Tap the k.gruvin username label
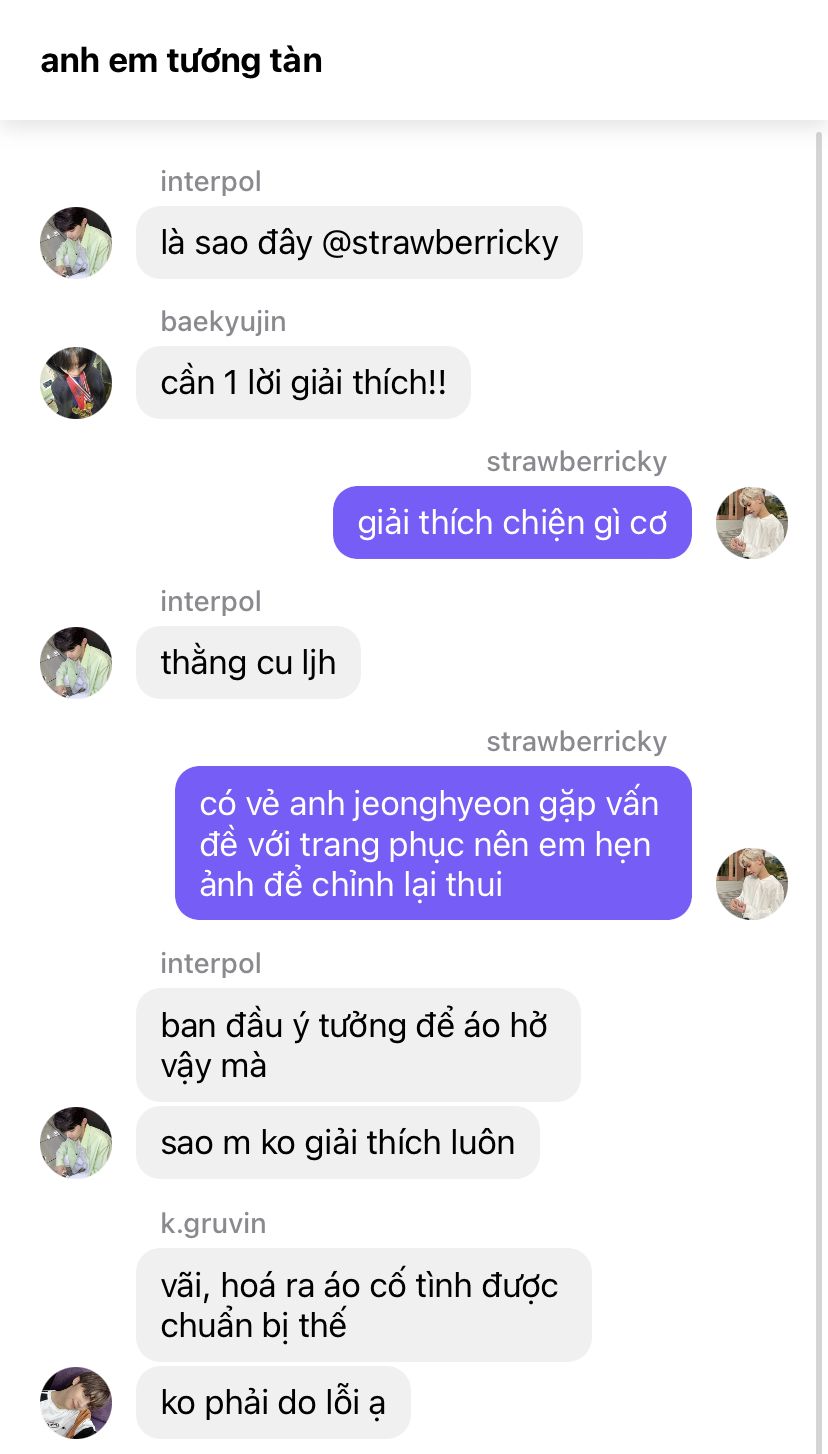The width and height of the screenshot is (828, 1454). 213,1223
